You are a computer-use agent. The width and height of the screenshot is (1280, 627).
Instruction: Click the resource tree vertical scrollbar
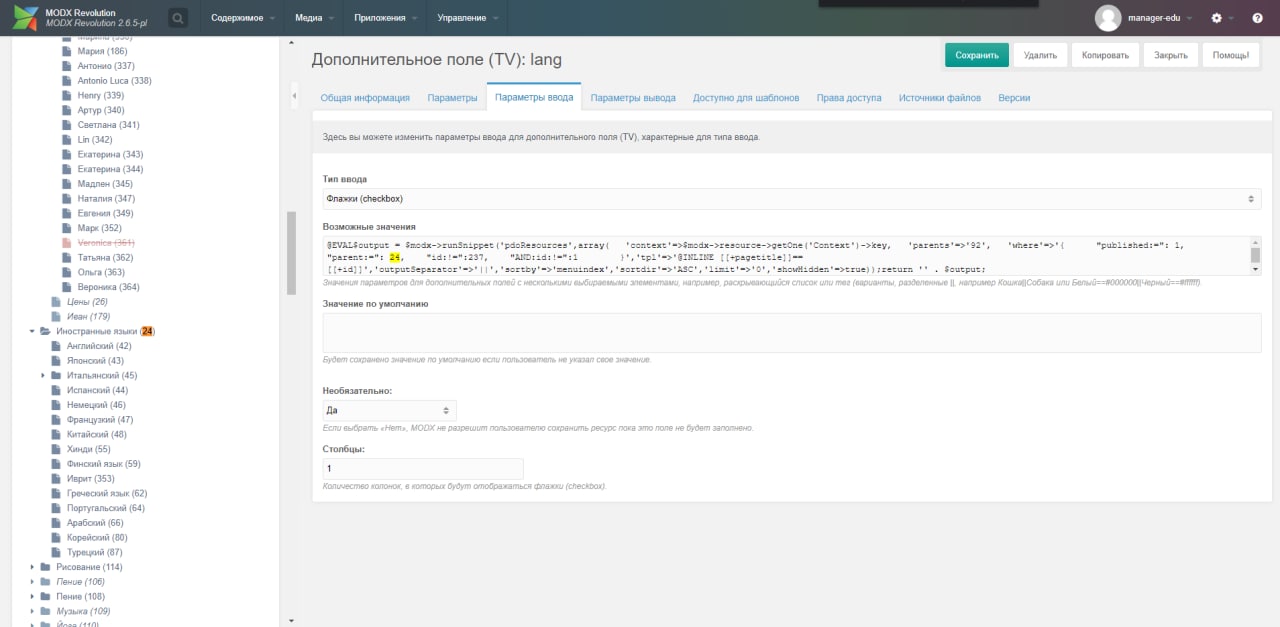(x=291, y=253)
